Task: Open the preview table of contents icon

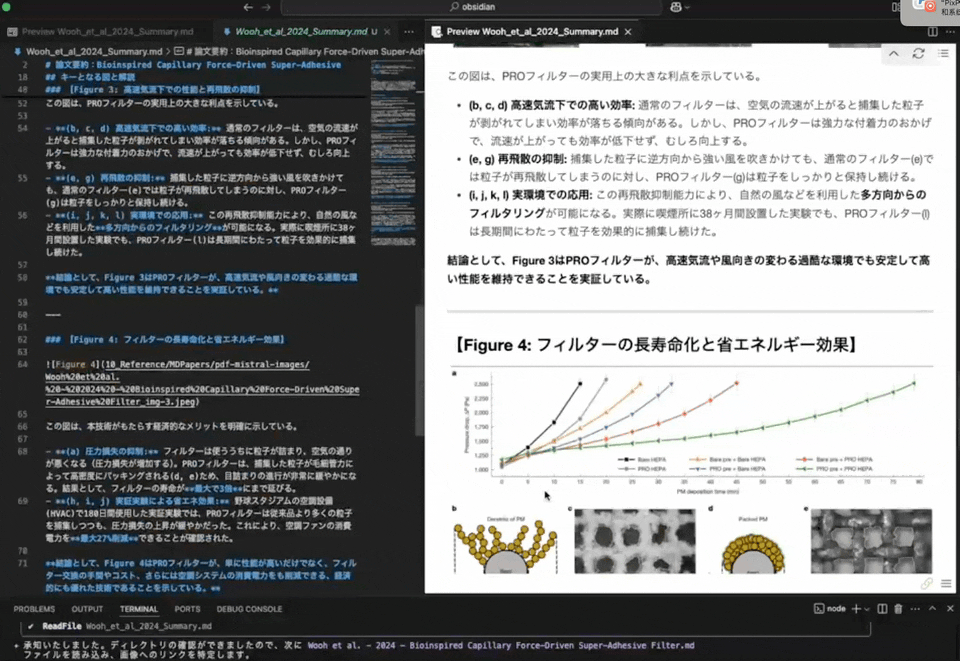Action: [943, 54]
